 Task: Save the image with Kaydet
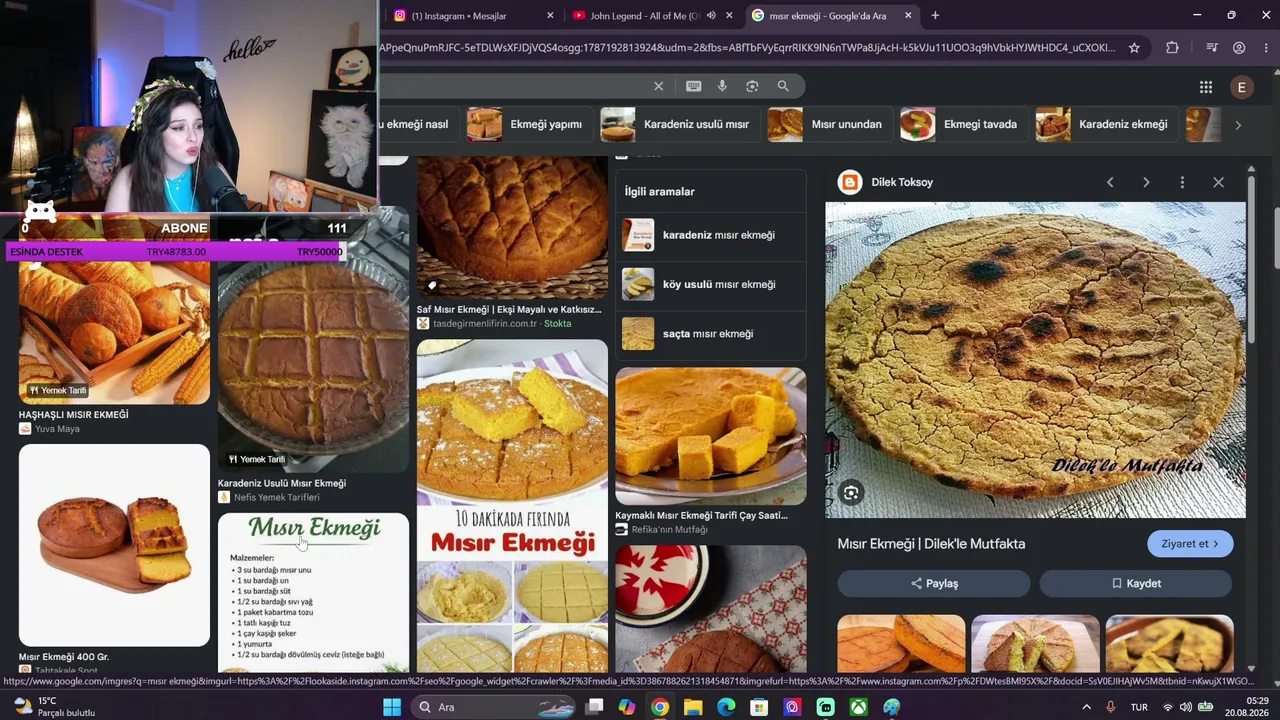click(x=1136, y=583)
